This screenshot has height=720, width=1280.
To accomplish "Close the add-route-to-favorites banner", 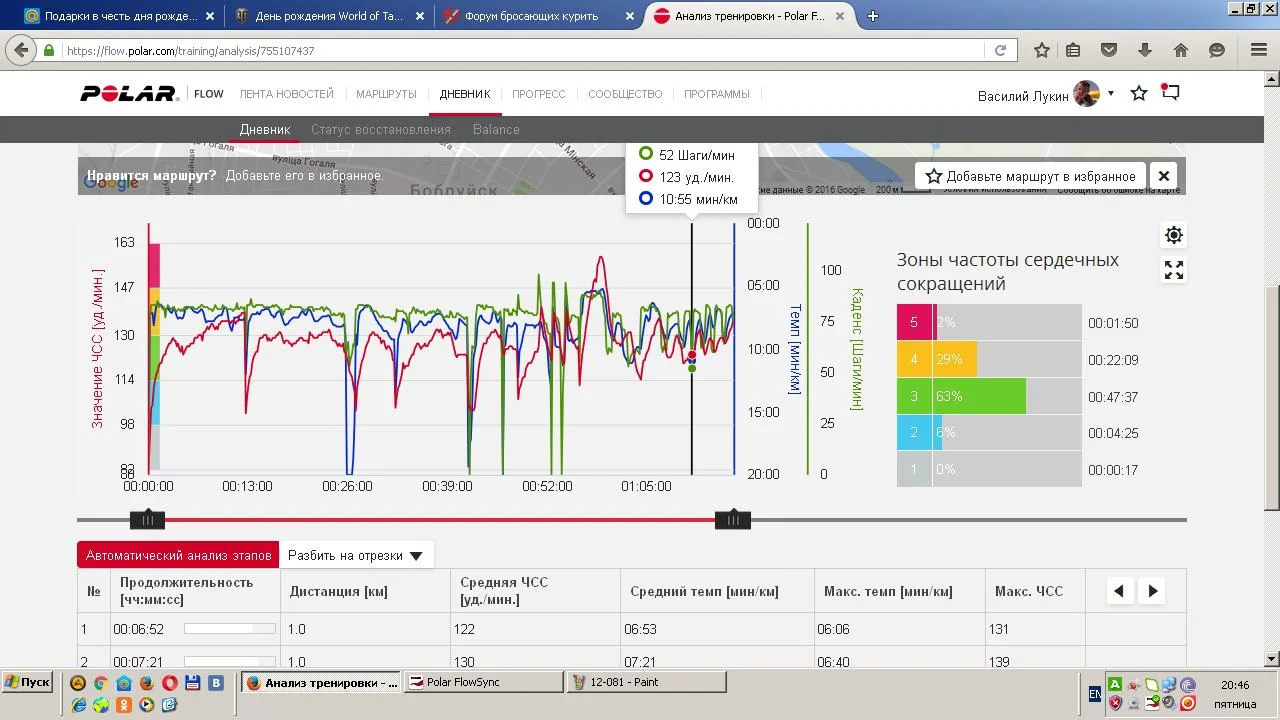I will (x=1163, y=176).
